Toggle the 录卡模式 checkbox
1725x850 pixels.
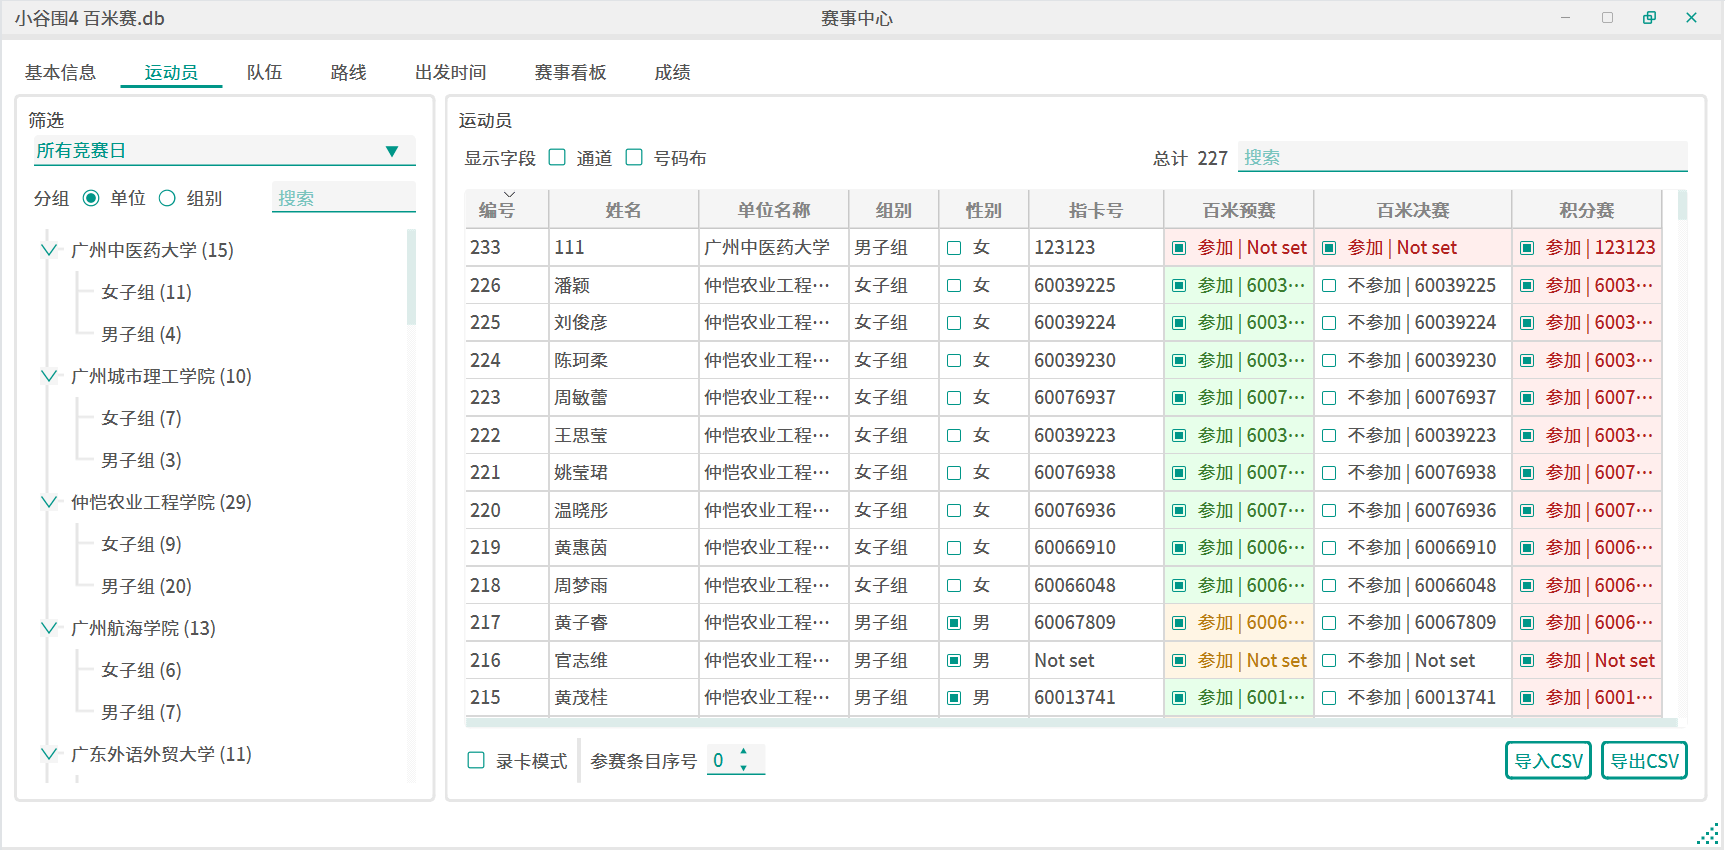coord(477,761)
